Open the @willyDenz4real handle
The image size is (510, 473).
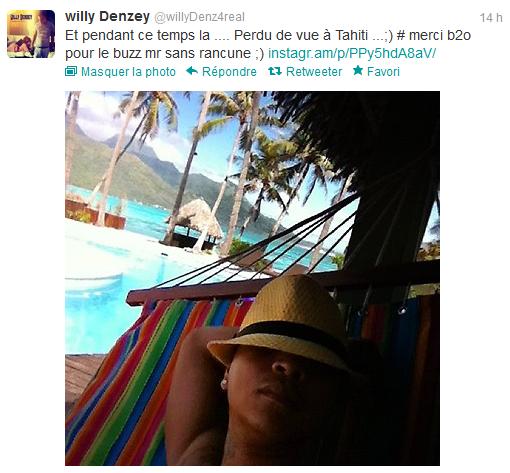point(199,17)
